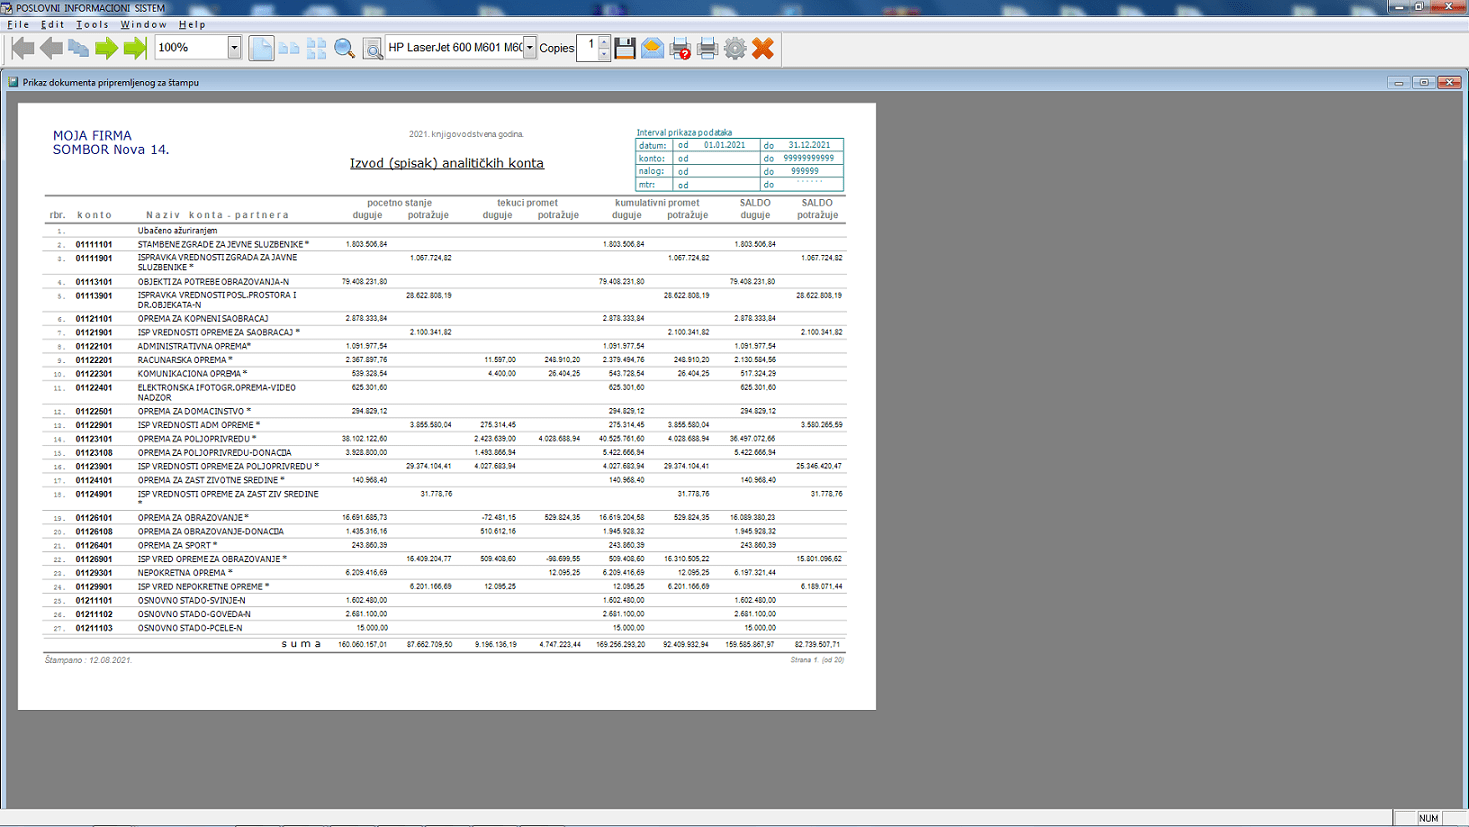This screenshot has height=827, width=1469.
Task: Click the 'konto' column header
Action: click(94, 215)
